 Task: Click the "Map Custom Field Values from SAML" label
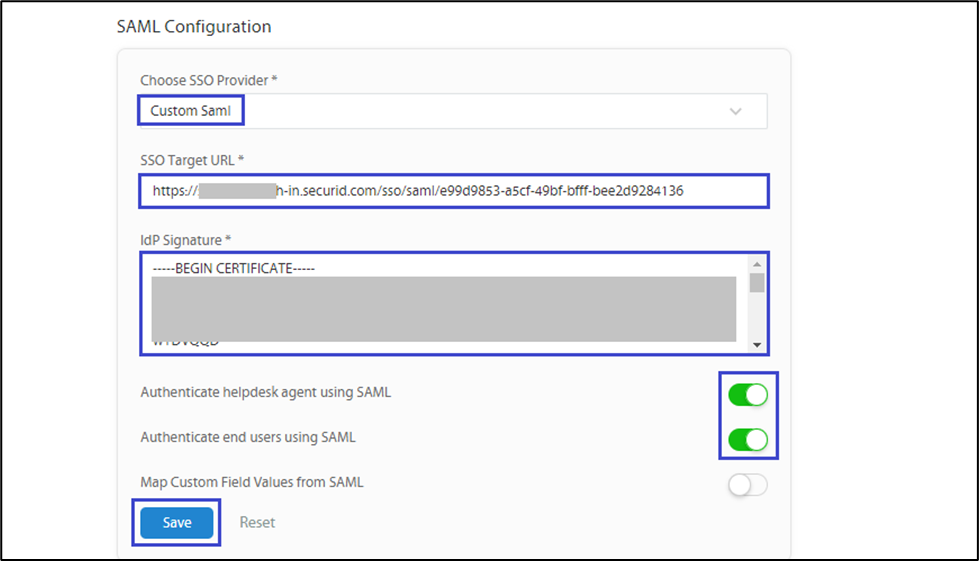point(252,482)
